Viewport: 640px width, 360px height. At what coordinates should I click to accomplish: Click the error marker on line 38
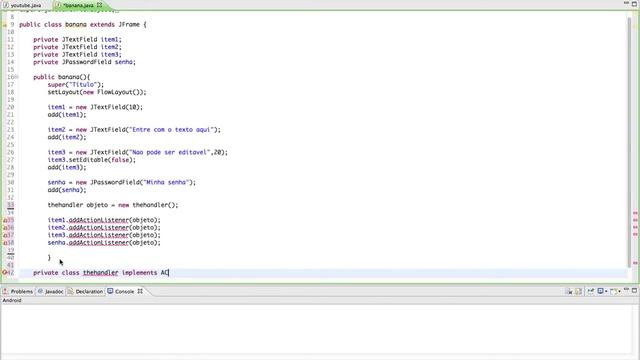pyautogui.click(x=5, y=243)
